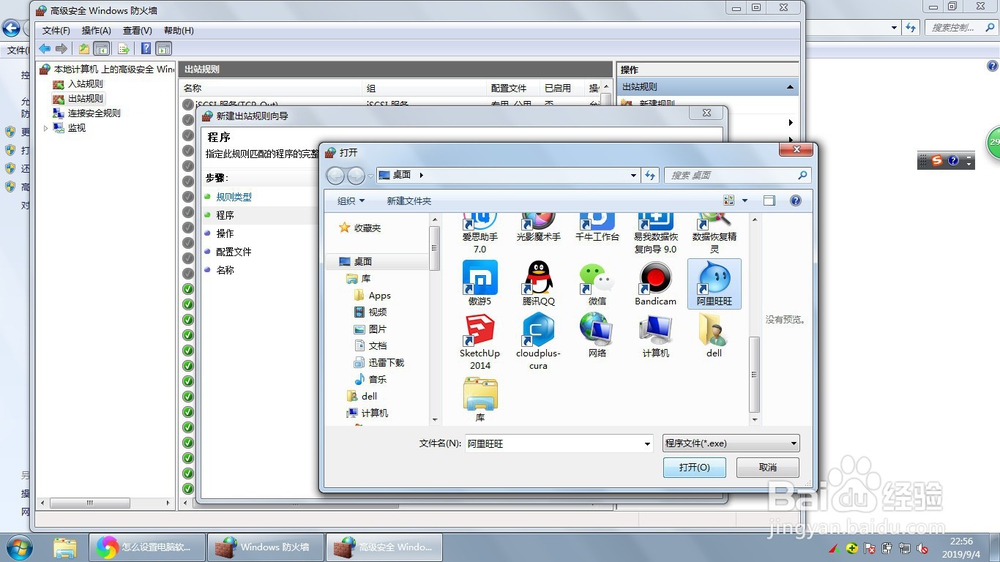Image resolution: width=1000 pixels, height=562 pixels.
Task: Click the 取消 button
Action: click(768, 468)
